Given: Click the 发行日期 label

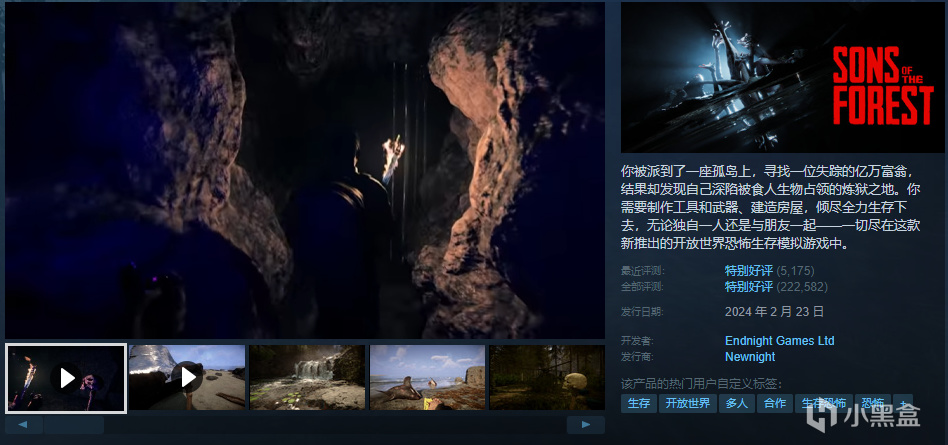Looking at the screenshot, I should point(642,313).
